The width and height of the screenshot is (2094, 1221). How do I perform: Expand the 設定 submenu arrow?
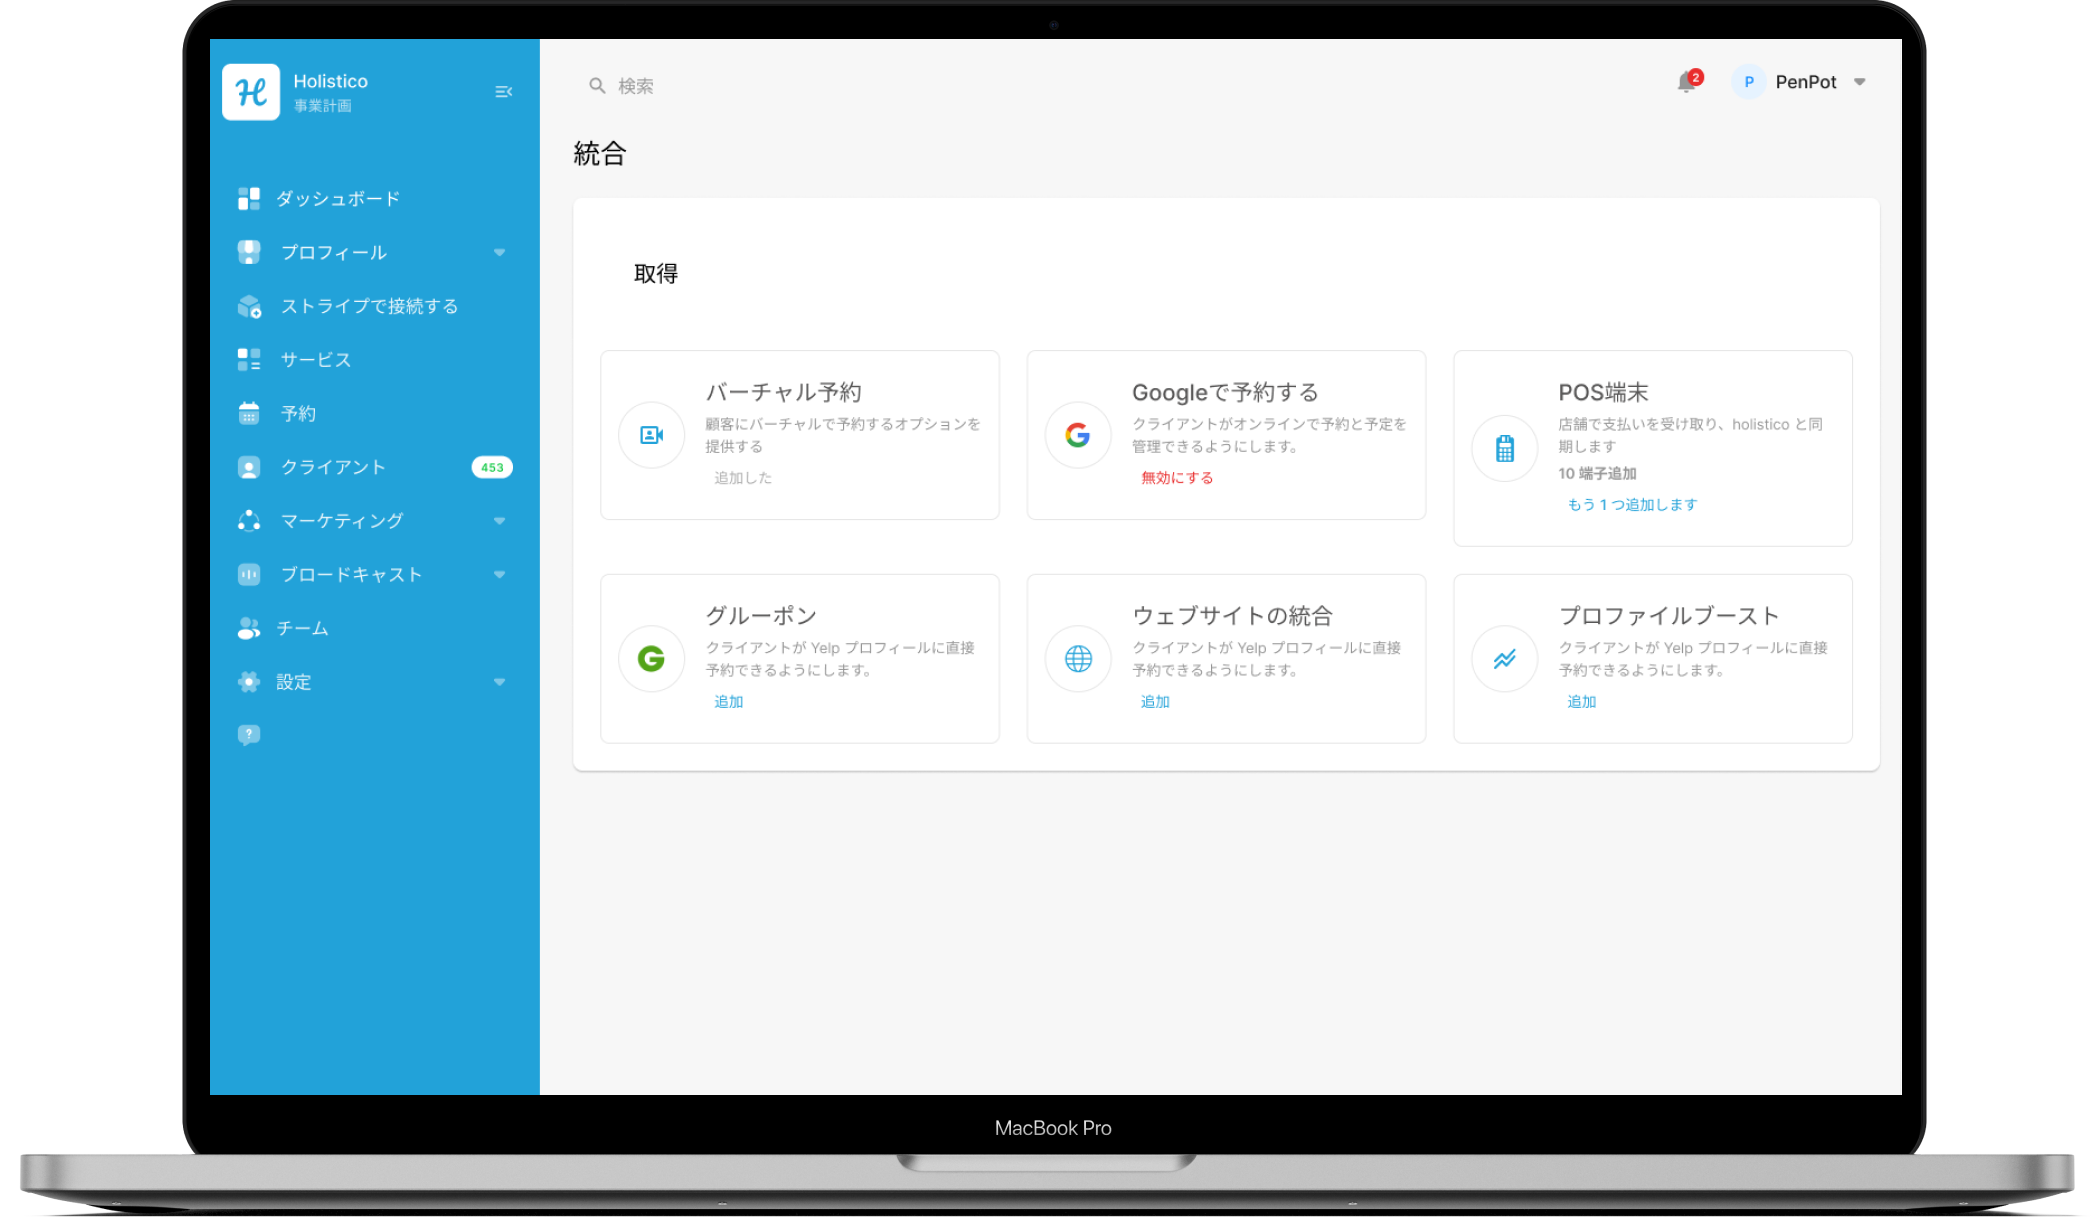coord(500,682)
